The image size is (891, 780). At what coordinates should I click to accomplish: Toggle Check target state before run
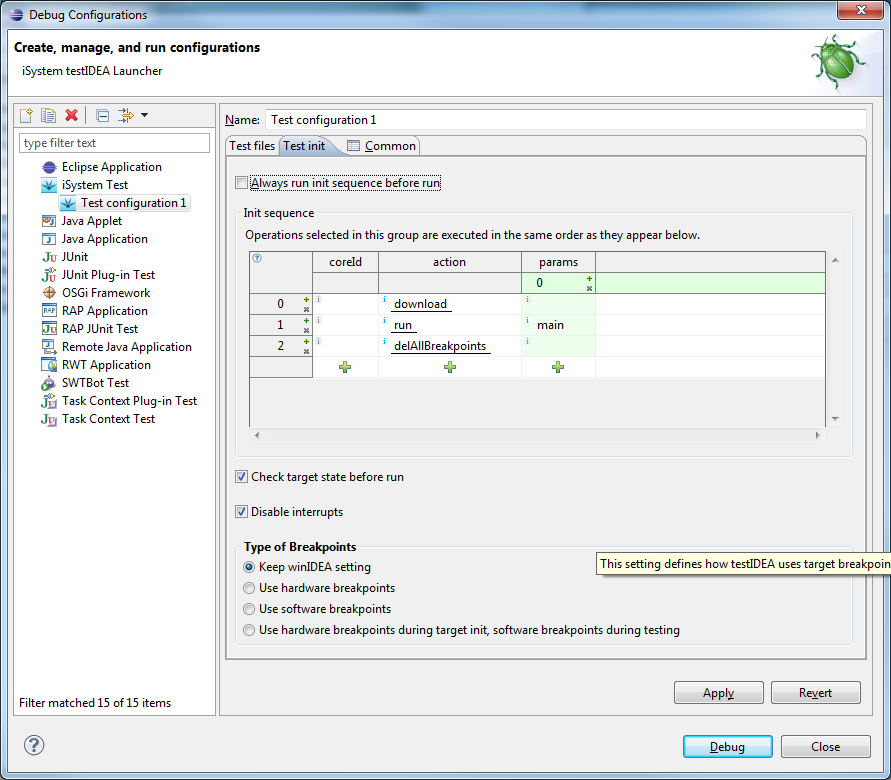(241, 477)
